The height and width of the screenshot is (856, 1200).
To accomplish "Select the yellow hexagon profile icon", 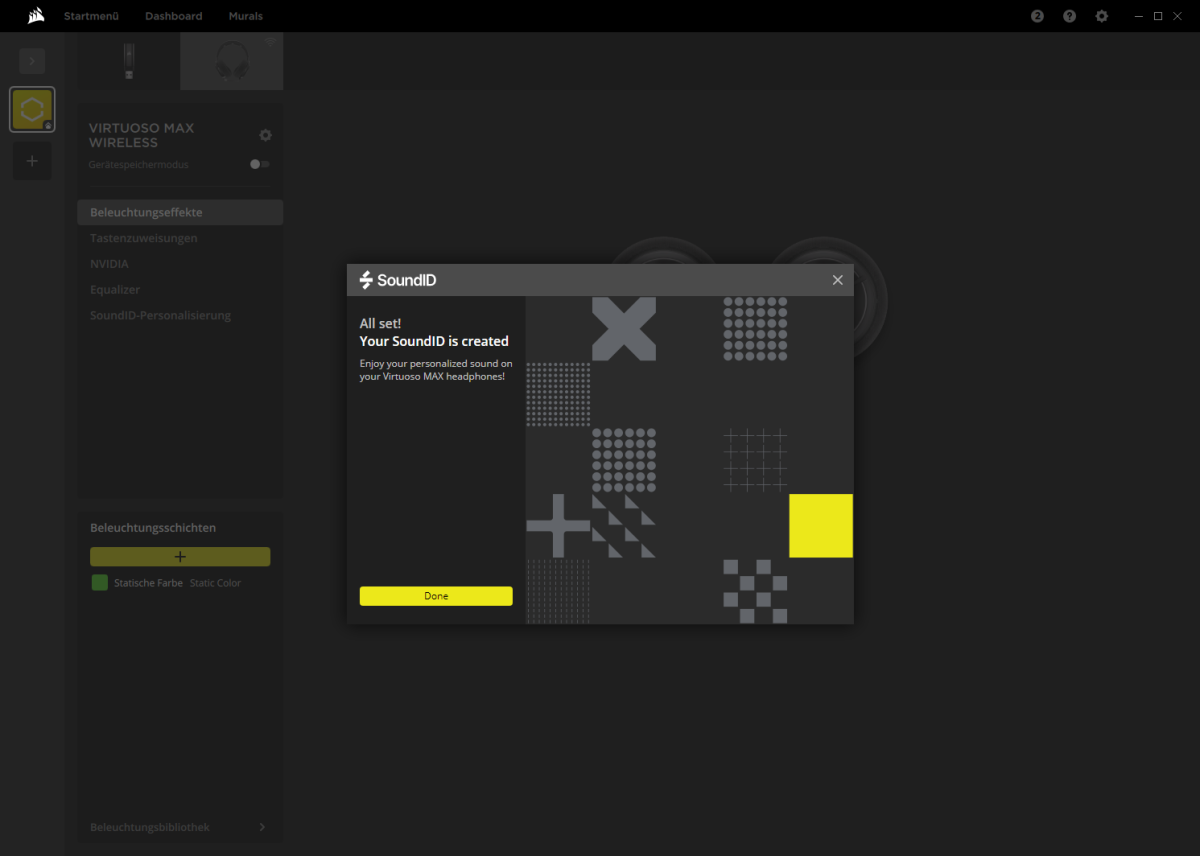I will (x=32, y=110).
